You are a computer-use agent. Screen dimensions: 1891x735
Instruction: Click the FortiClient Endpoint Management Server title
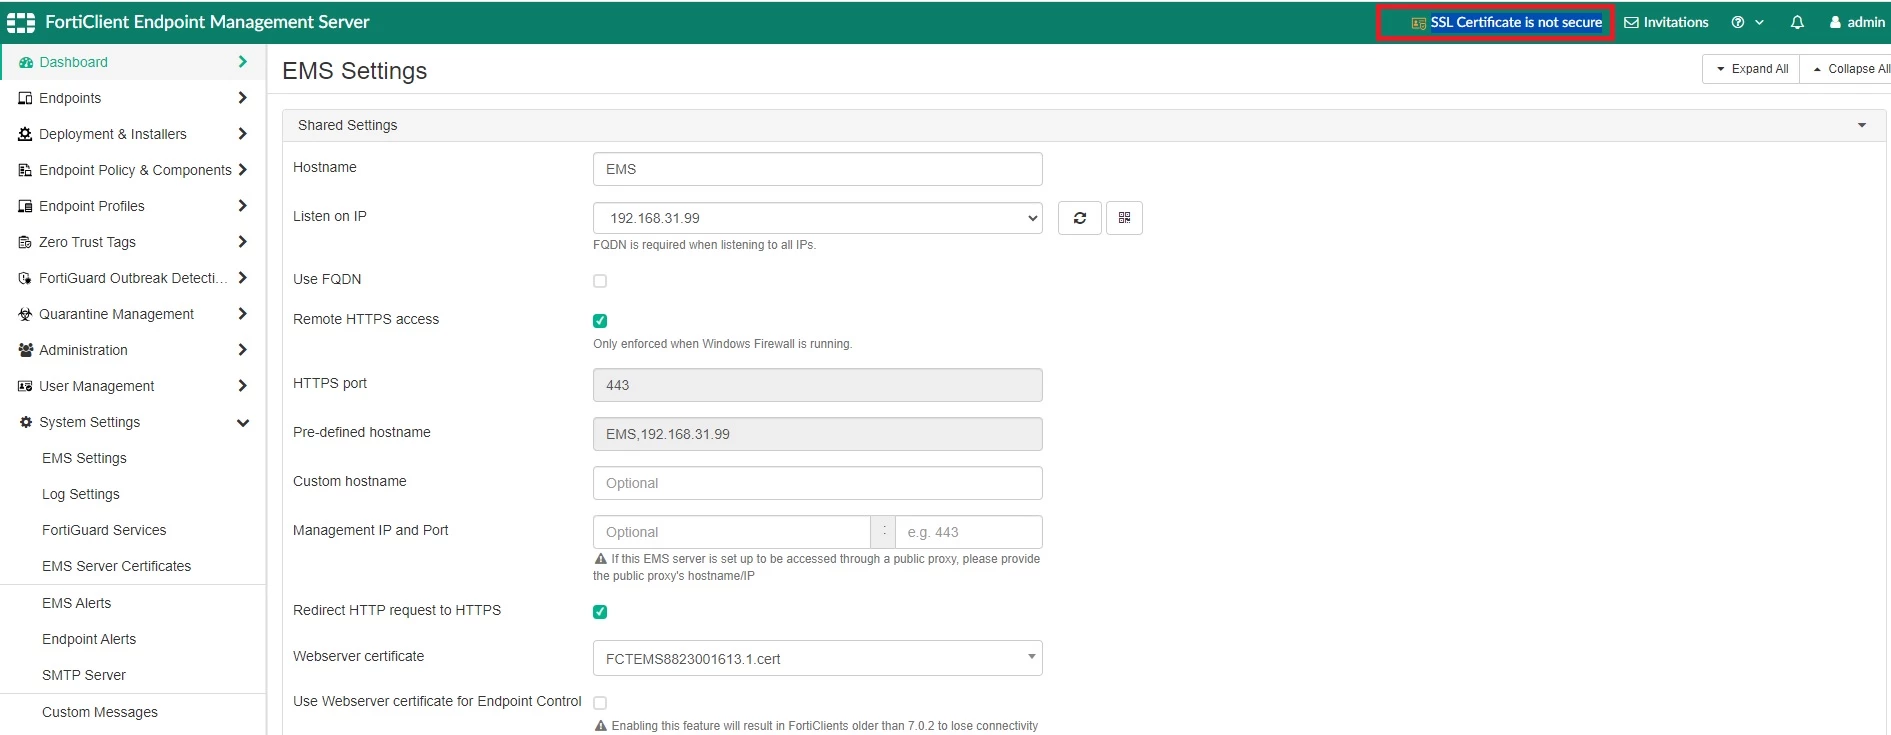tap(207, 22)
